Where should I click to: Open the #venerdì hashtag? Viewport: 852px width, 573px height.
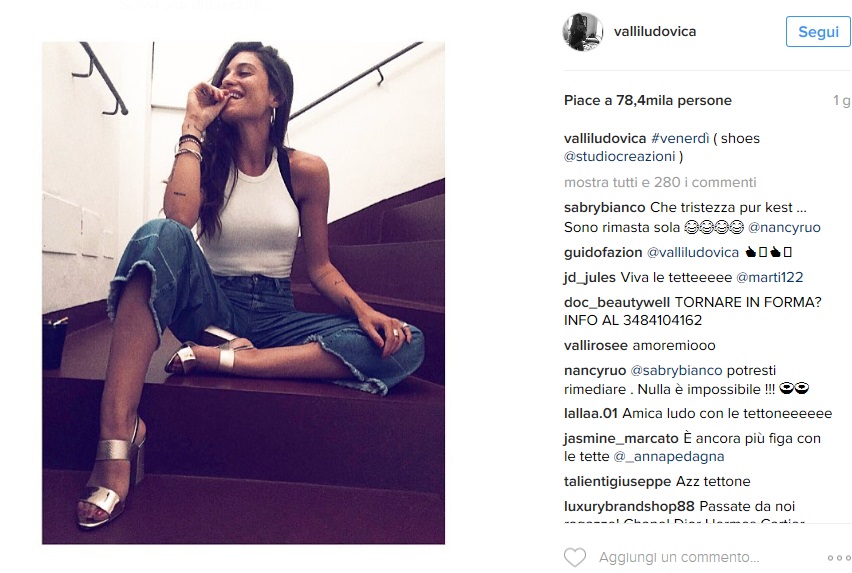pyautogui.click(x=680, y=138)
